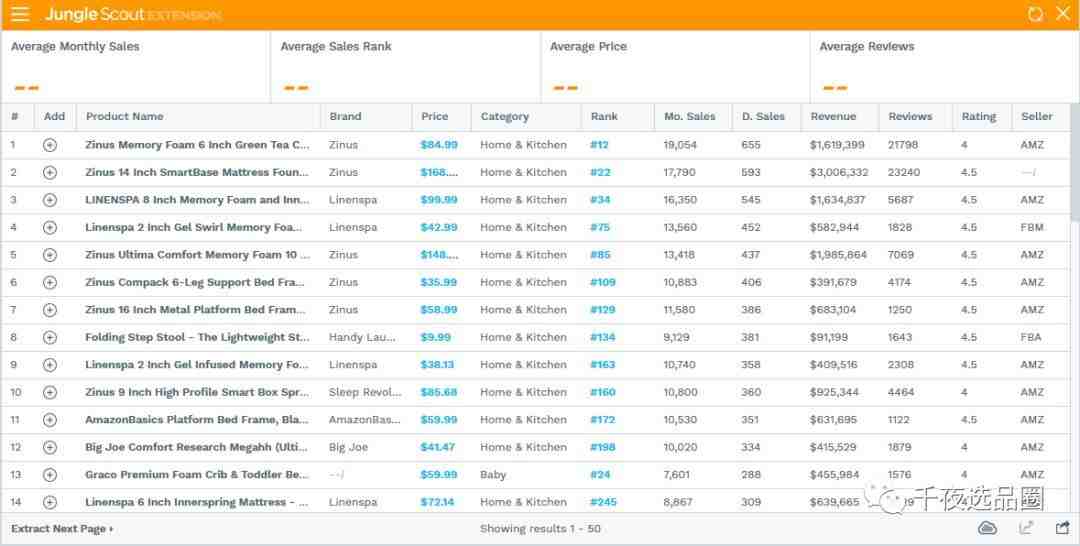Open price link $9.99

(435, 337)
